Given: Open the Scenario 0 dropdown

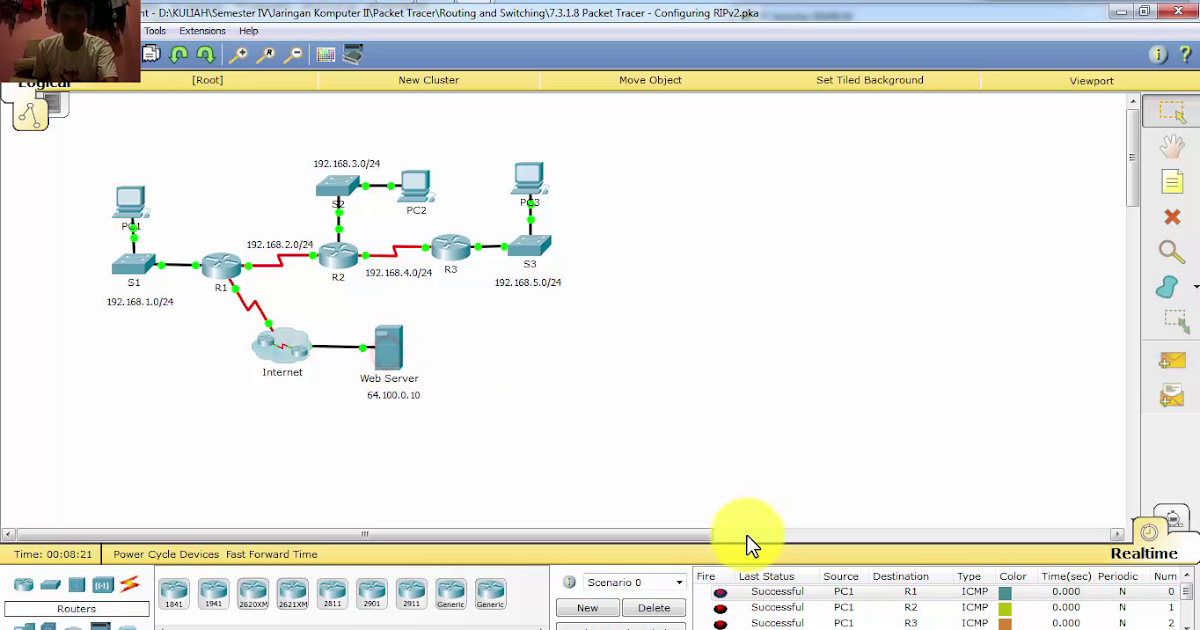Looking at the screenshot, I should point(678,581).
